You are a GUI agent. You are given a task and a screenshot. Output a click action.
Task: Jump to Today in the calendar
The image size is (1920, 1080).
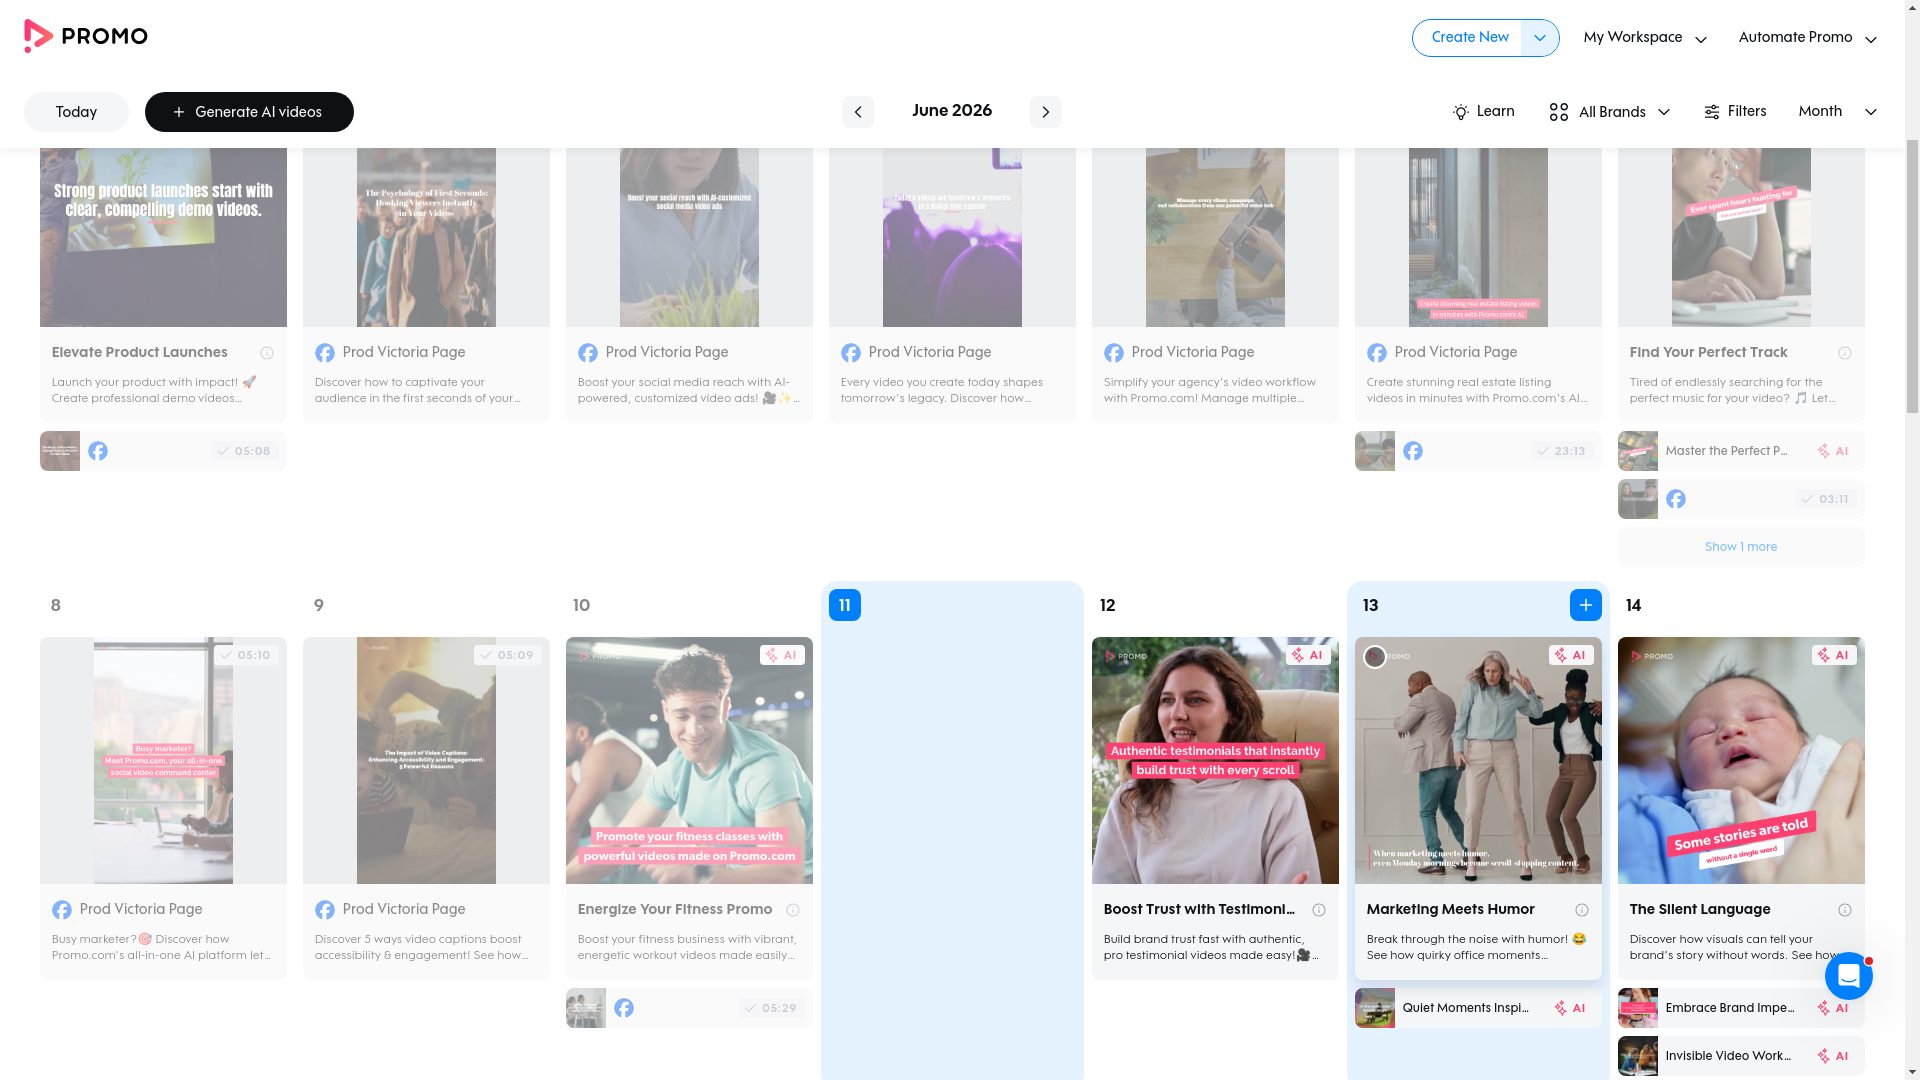pos(76,112)
